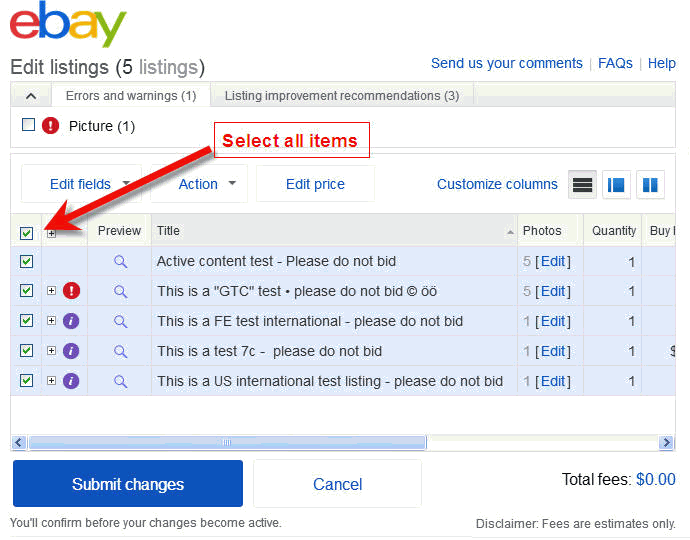Click the Submit changes button
This screenshot has height=540, width=690.
pyautogui.click(x=128, y=484)
